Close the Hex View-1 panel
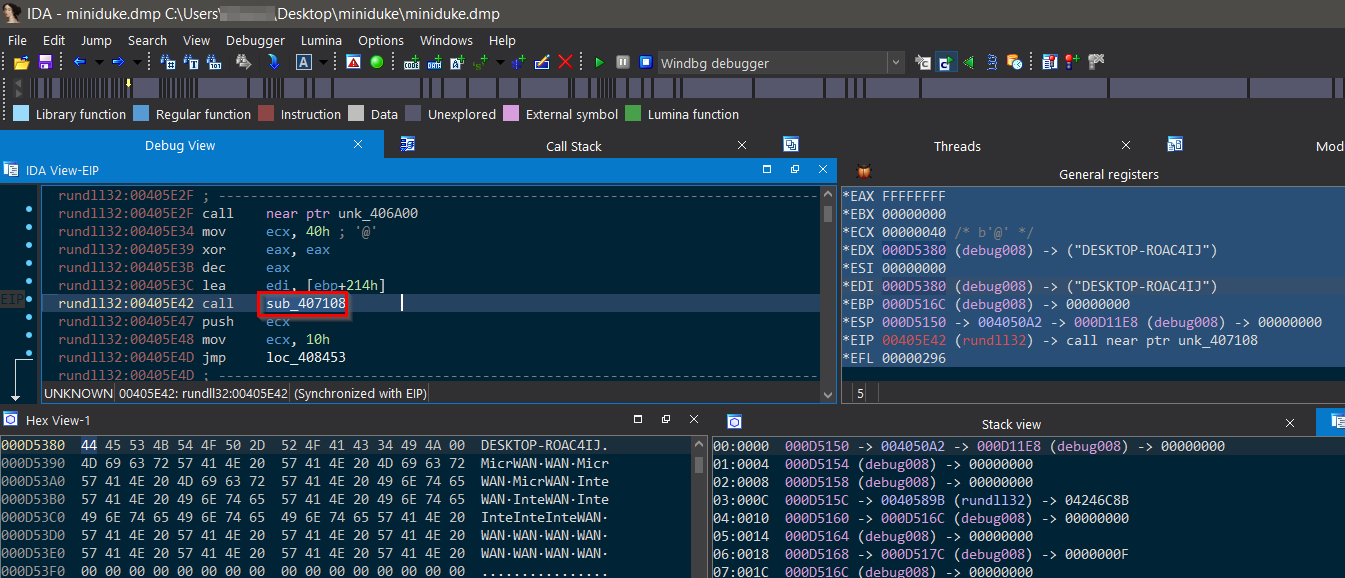 coord(693,420)
